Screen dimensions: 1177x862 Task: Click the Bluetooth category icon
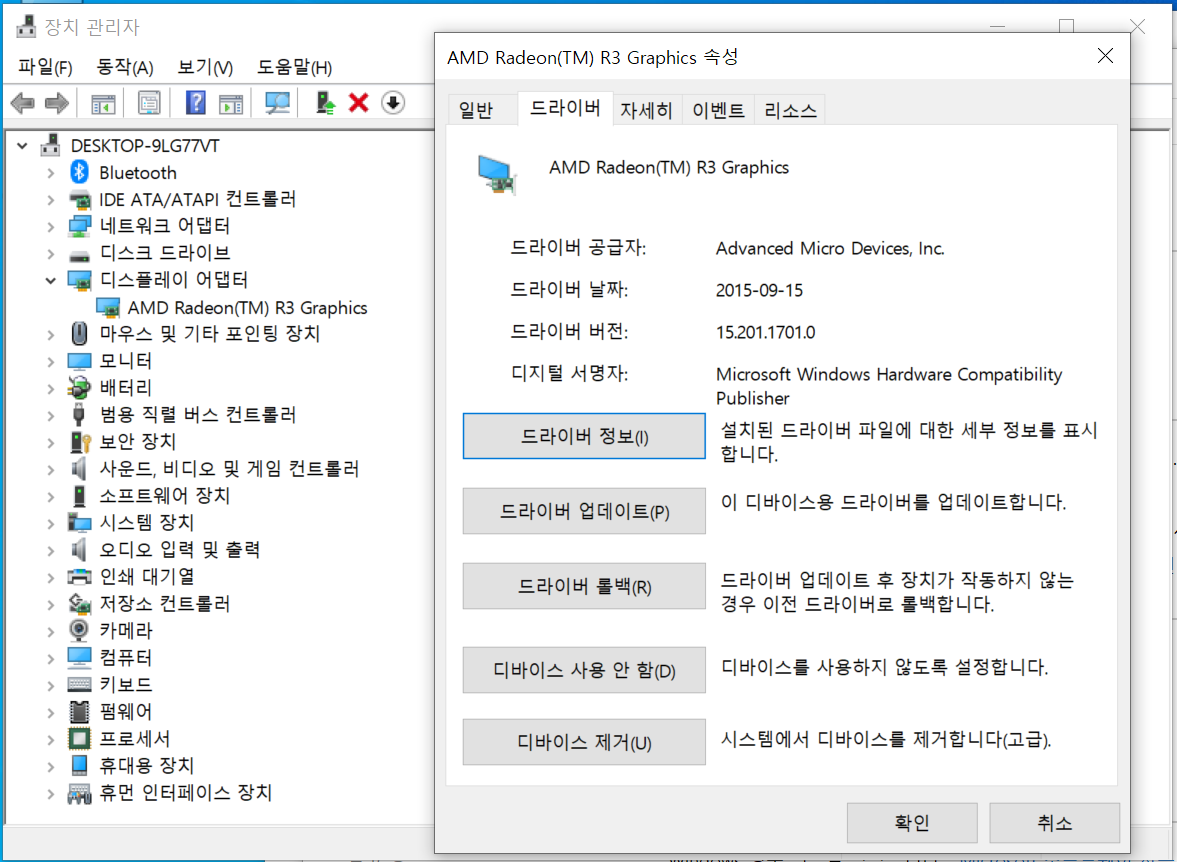pos(80,172)
